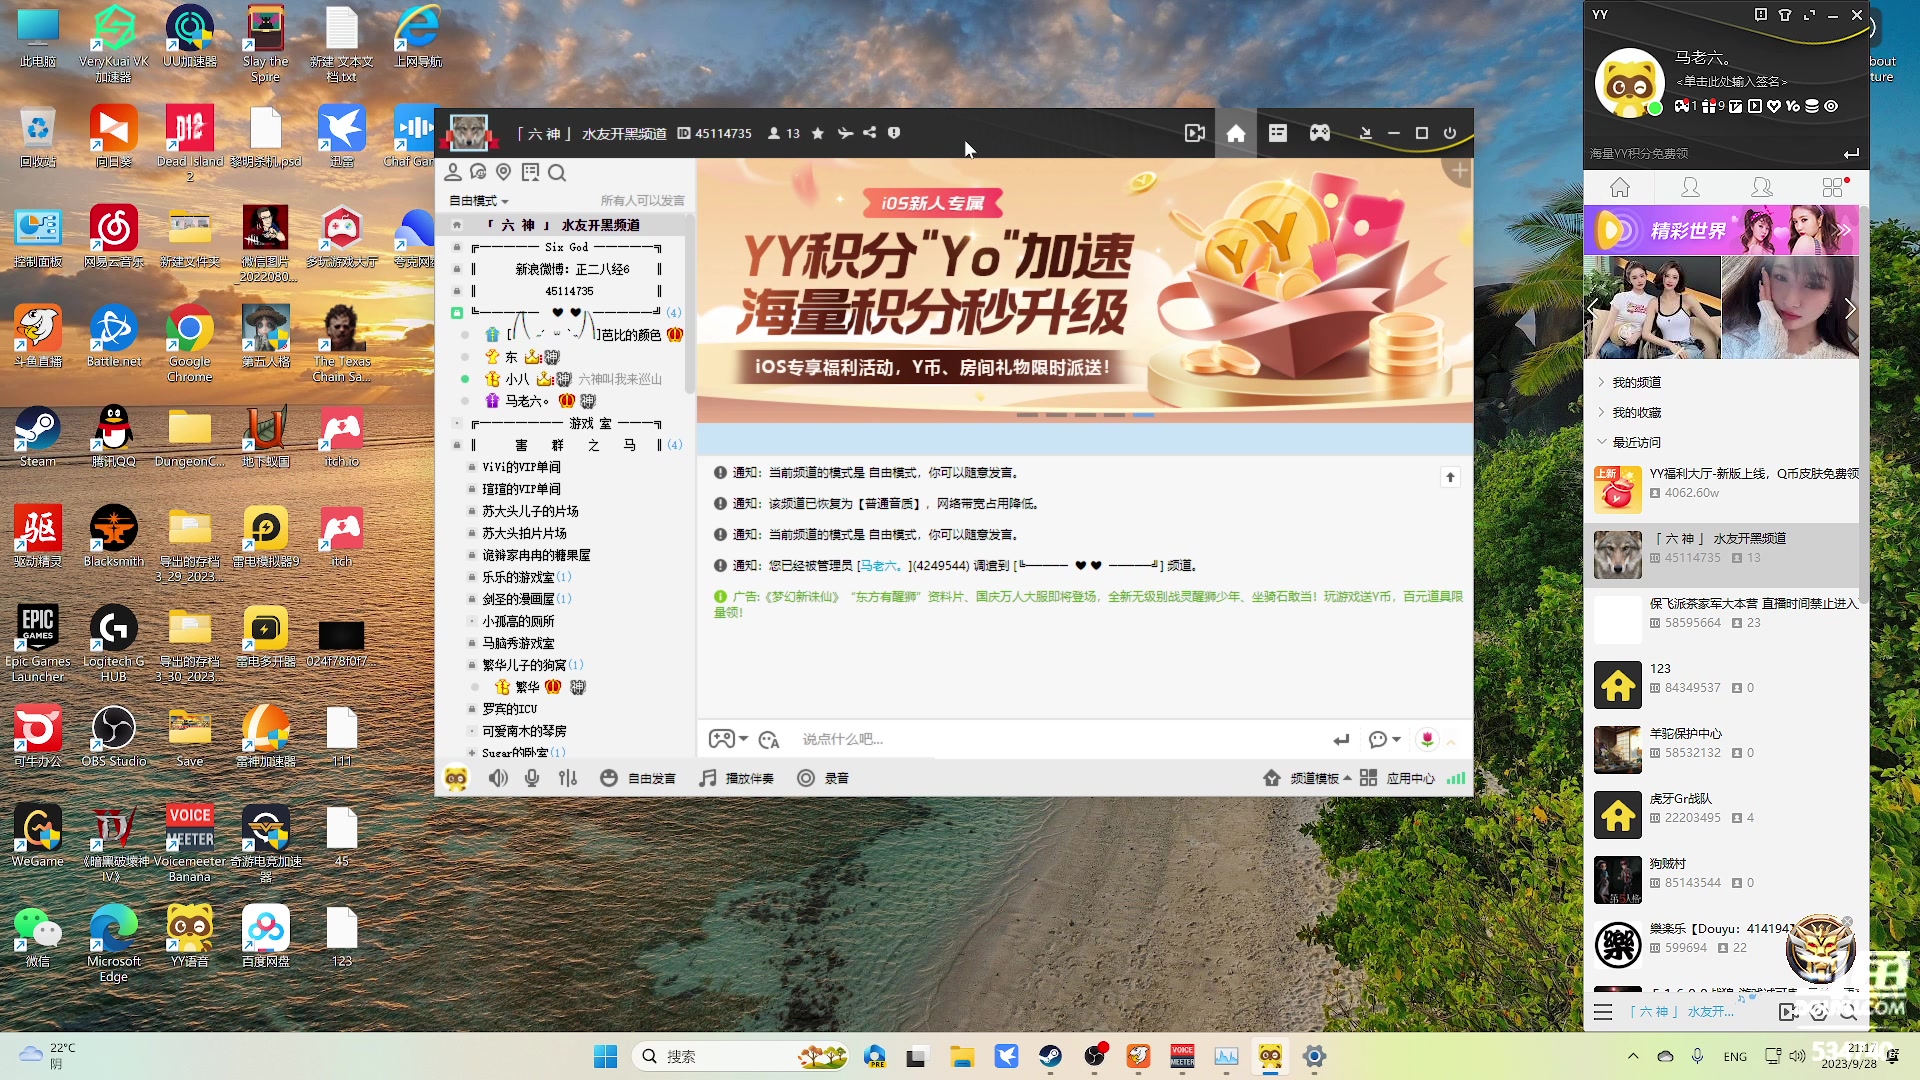Select the groups tab in YY main window
1920x1080 pixels.
point(1762,187)
